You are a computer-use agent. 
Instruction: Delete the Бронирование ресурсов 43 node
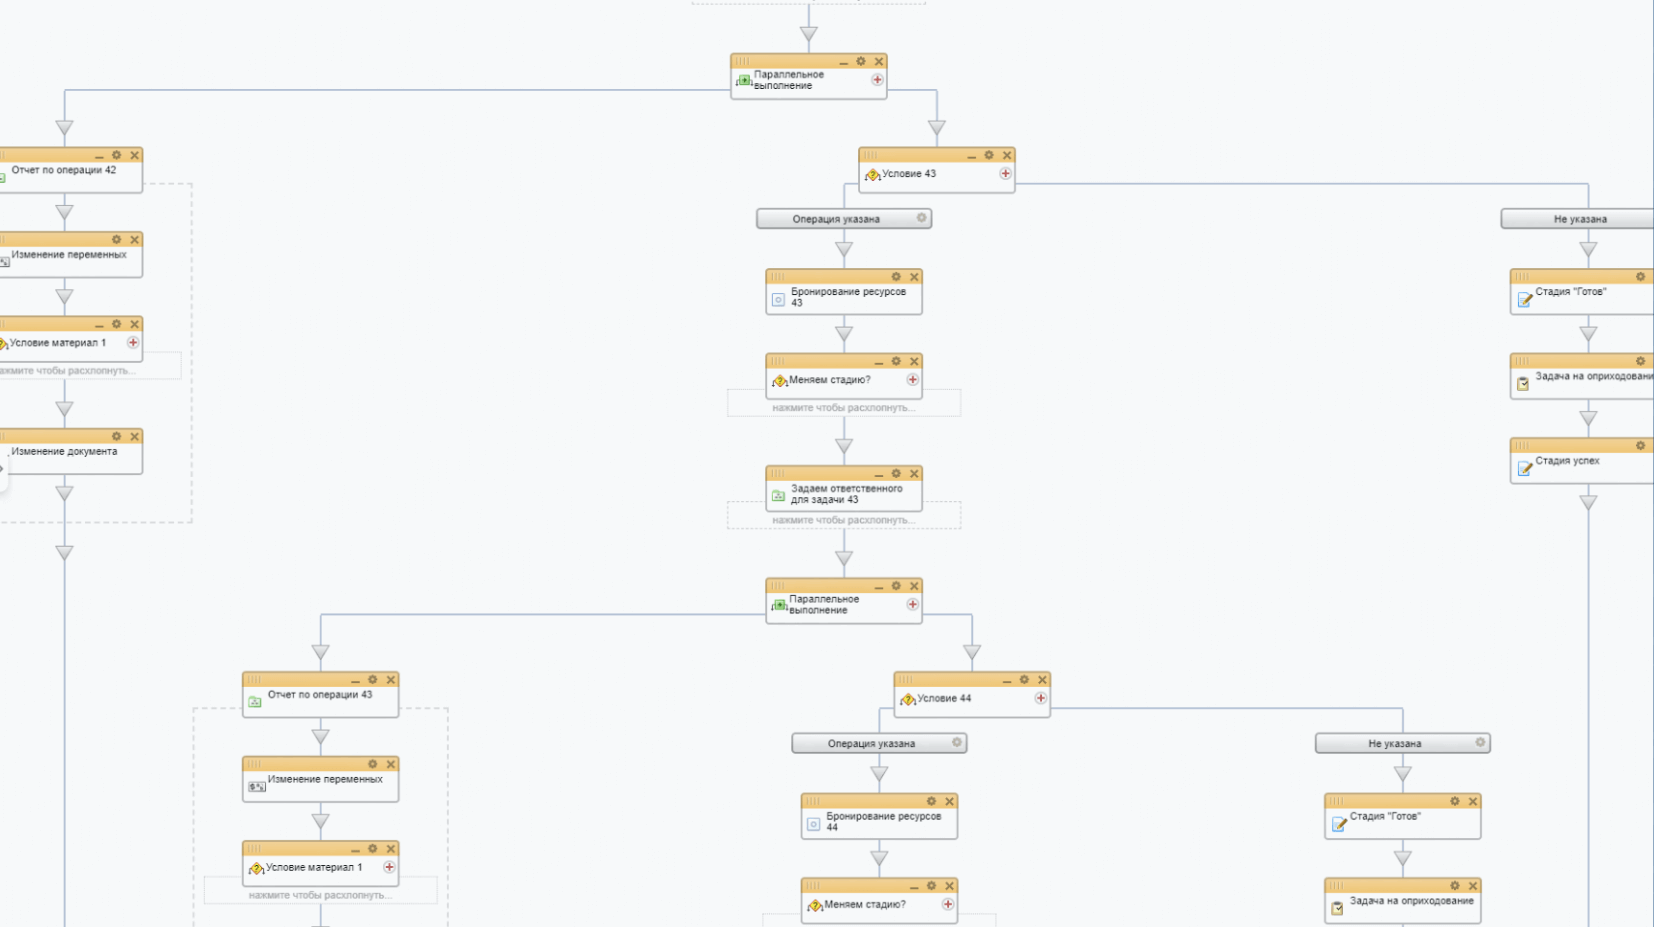coord(914,277)
